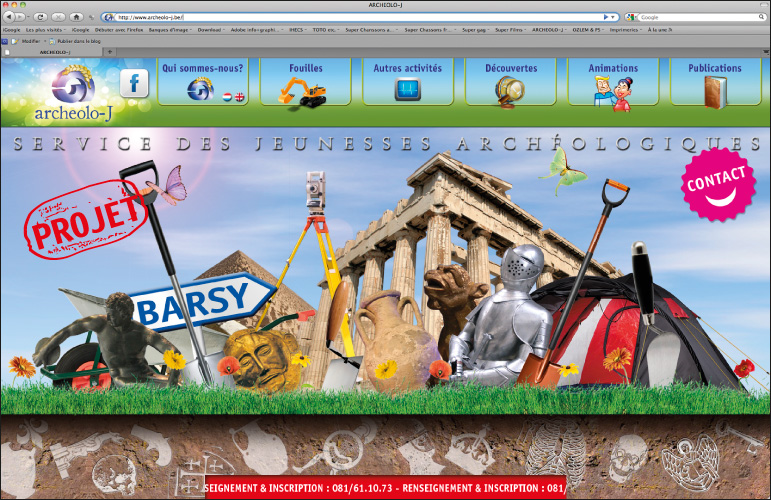Click the magnifier in the Google search box

761,17
